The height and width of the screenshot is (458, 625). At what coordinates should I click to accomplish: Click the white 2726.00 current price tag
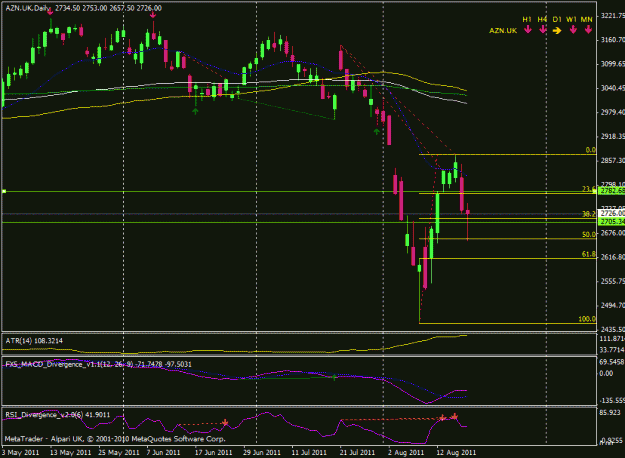coord(612,214)
